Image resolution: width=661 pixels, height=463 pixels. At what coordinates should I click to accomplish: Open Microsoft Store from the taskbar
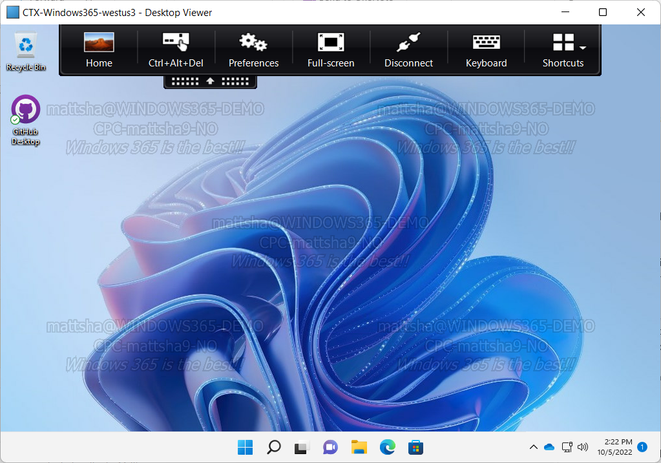[416, 447]
